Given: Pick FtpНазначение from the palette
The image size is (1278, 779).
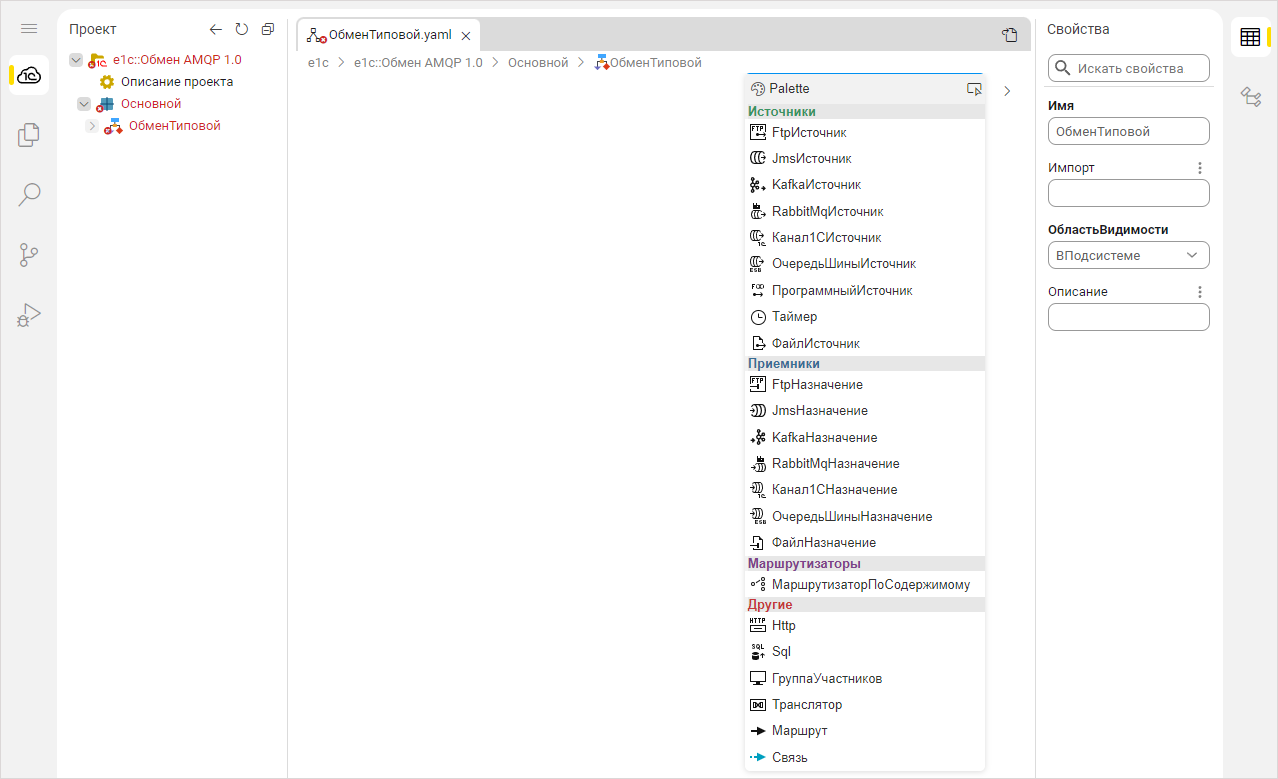Looking at the screenshot, I should pos(865,384).
